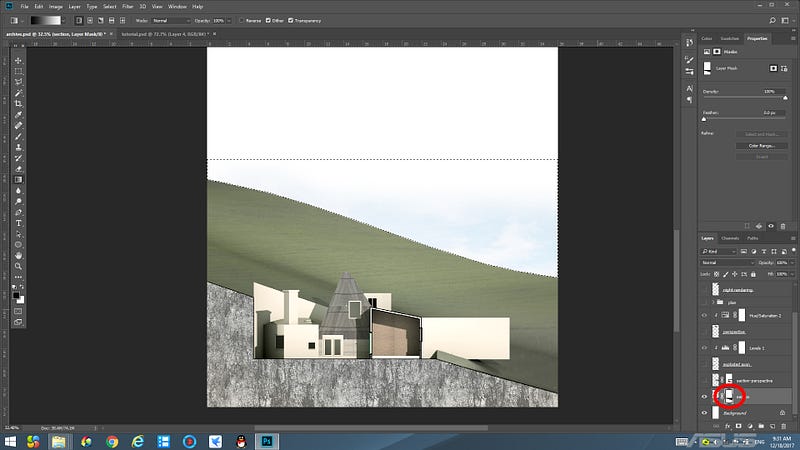
Task: Toggle the Dither checkbox
Action: click(x=268, y=20)
